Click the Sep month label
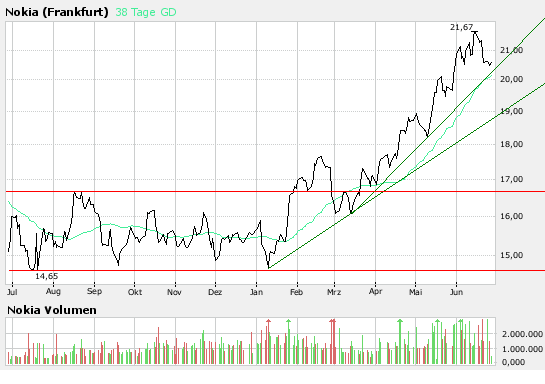This screenshot has width=545, height=384. click(x=94, y=291)
